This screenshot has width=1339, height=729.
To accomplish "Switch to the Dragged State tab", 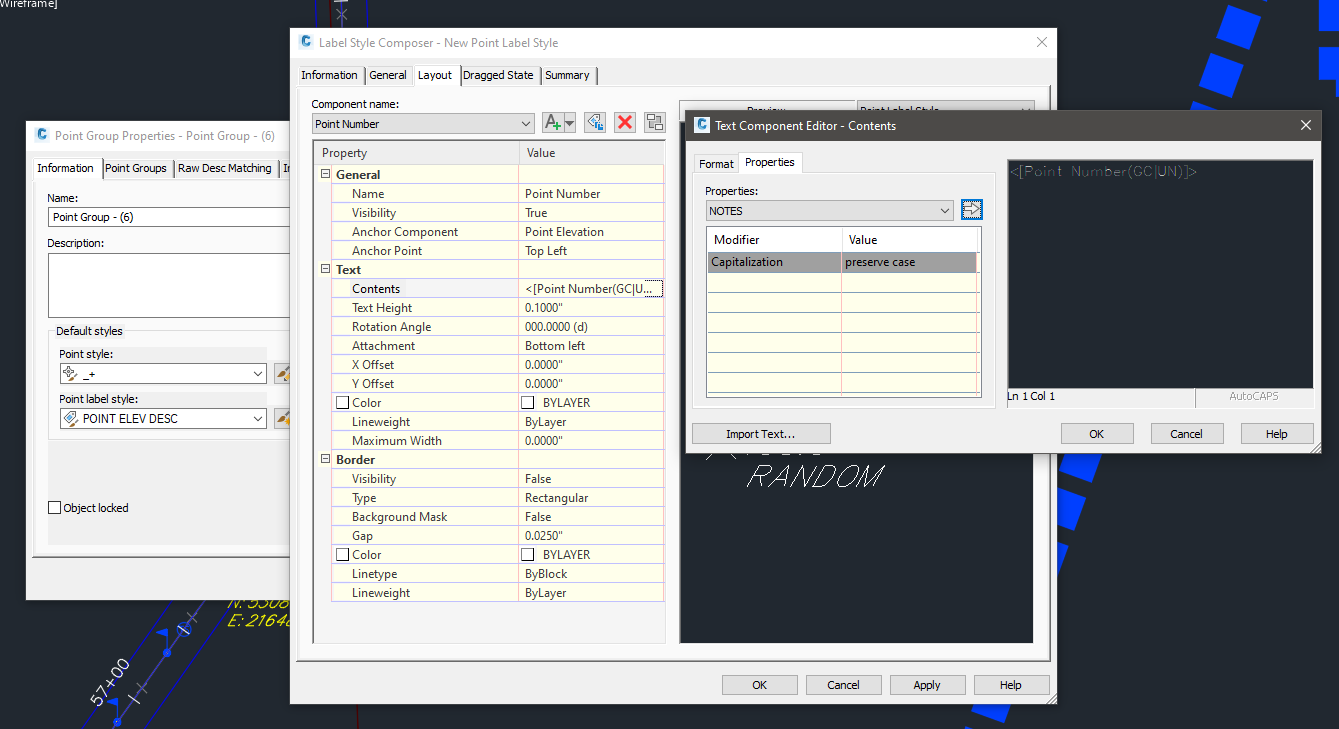I will point(498,75).
